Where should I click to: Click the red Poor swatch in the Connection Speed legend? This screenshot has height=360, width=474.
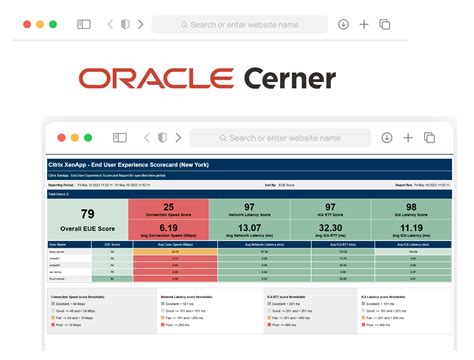point(53,324)
